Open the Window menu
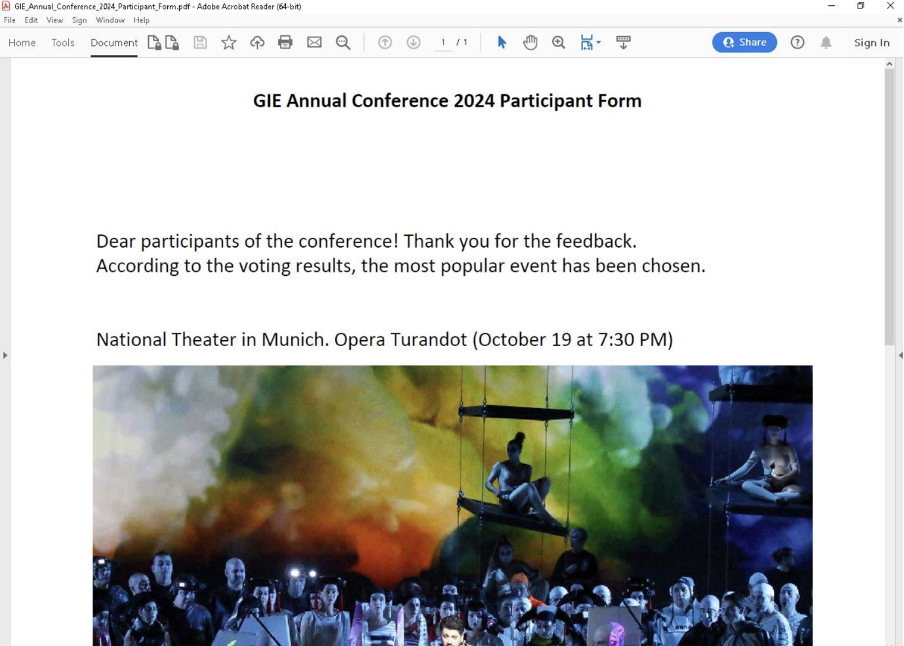The image size is (904, 646). (x=110, y=20)
